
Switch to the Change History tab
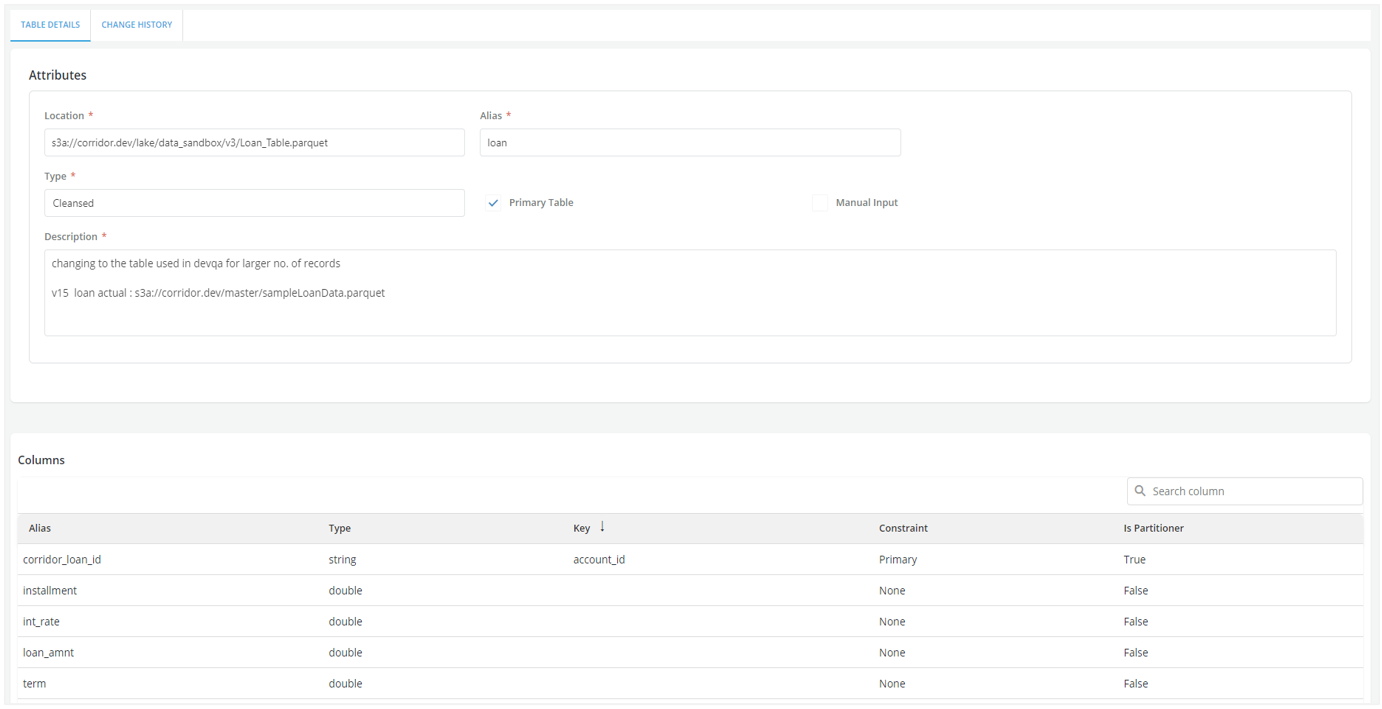click(137, 25)
